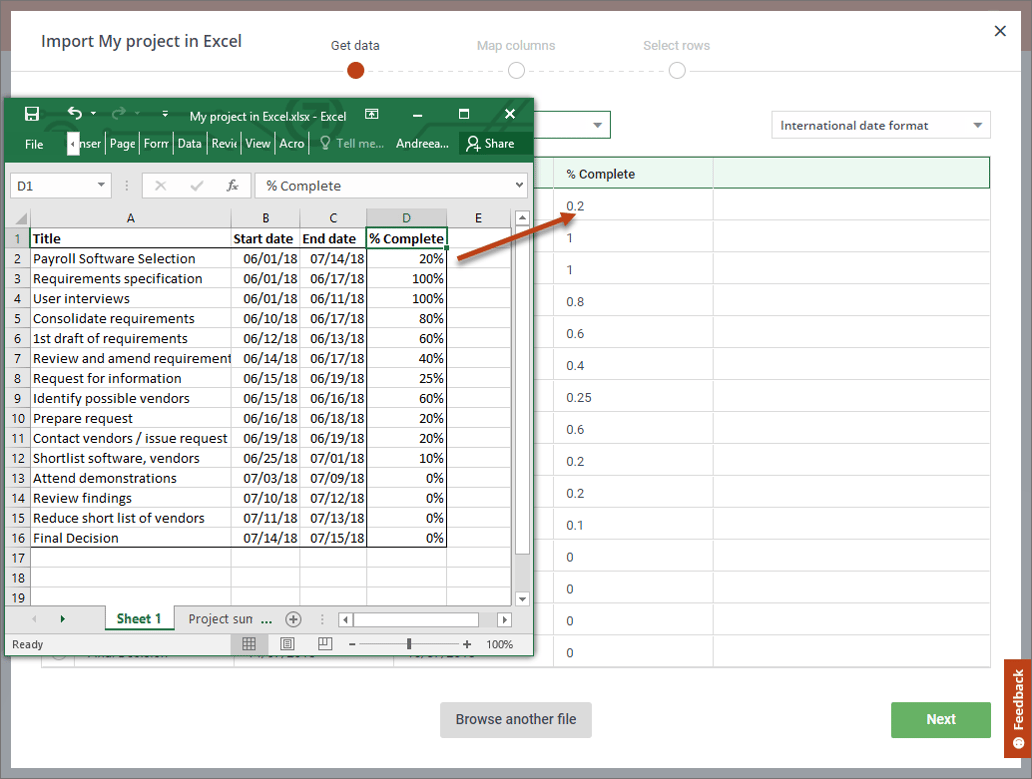The height and width of the screenshot is (779, 1032).
Task: Select the Save icon on Quick Access Toolbar
Action: click(33, 114)
